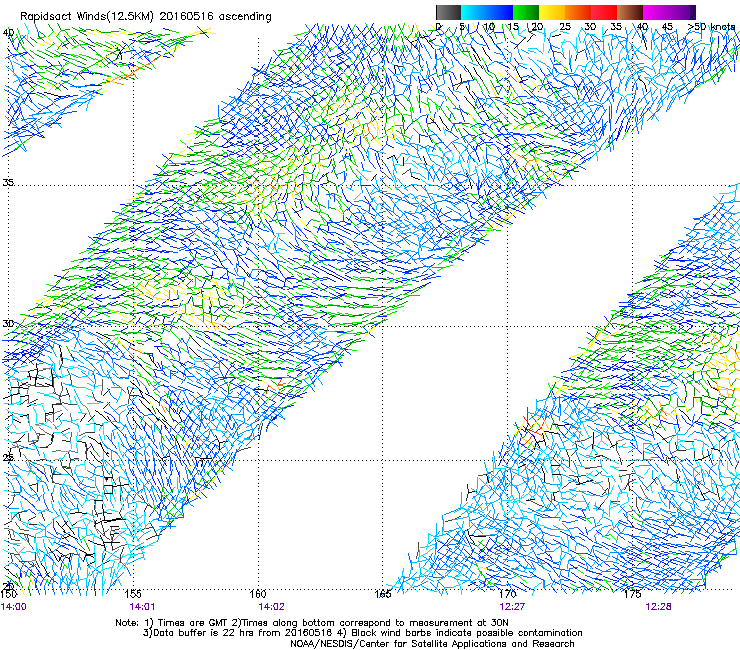Click the purple time label '14:02'
Image resolution: width=740 pixels, height=650 pixels.
pyautogui.click(x=271, y=607)
